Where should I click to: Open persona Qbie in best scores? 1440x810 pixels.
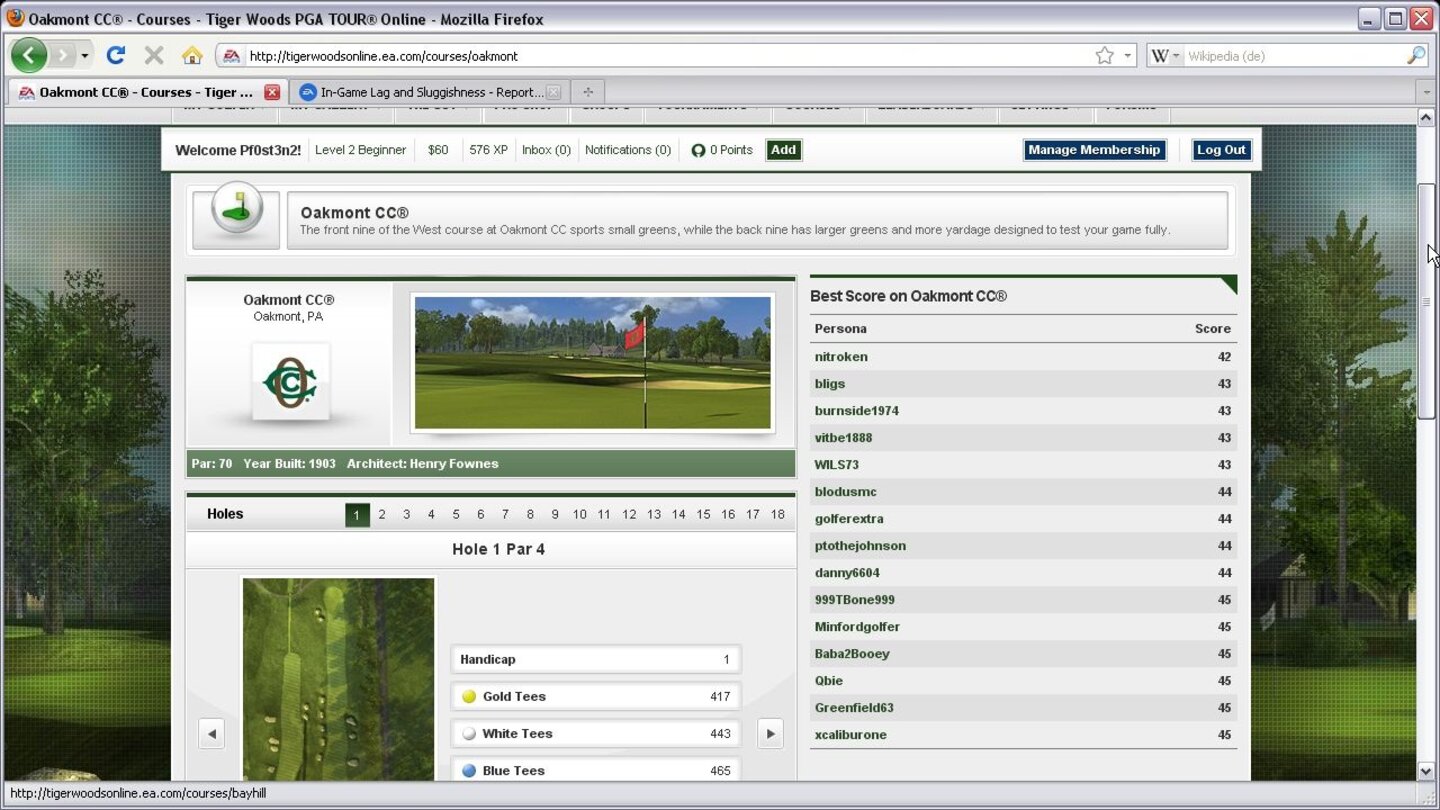pos(829,681)
